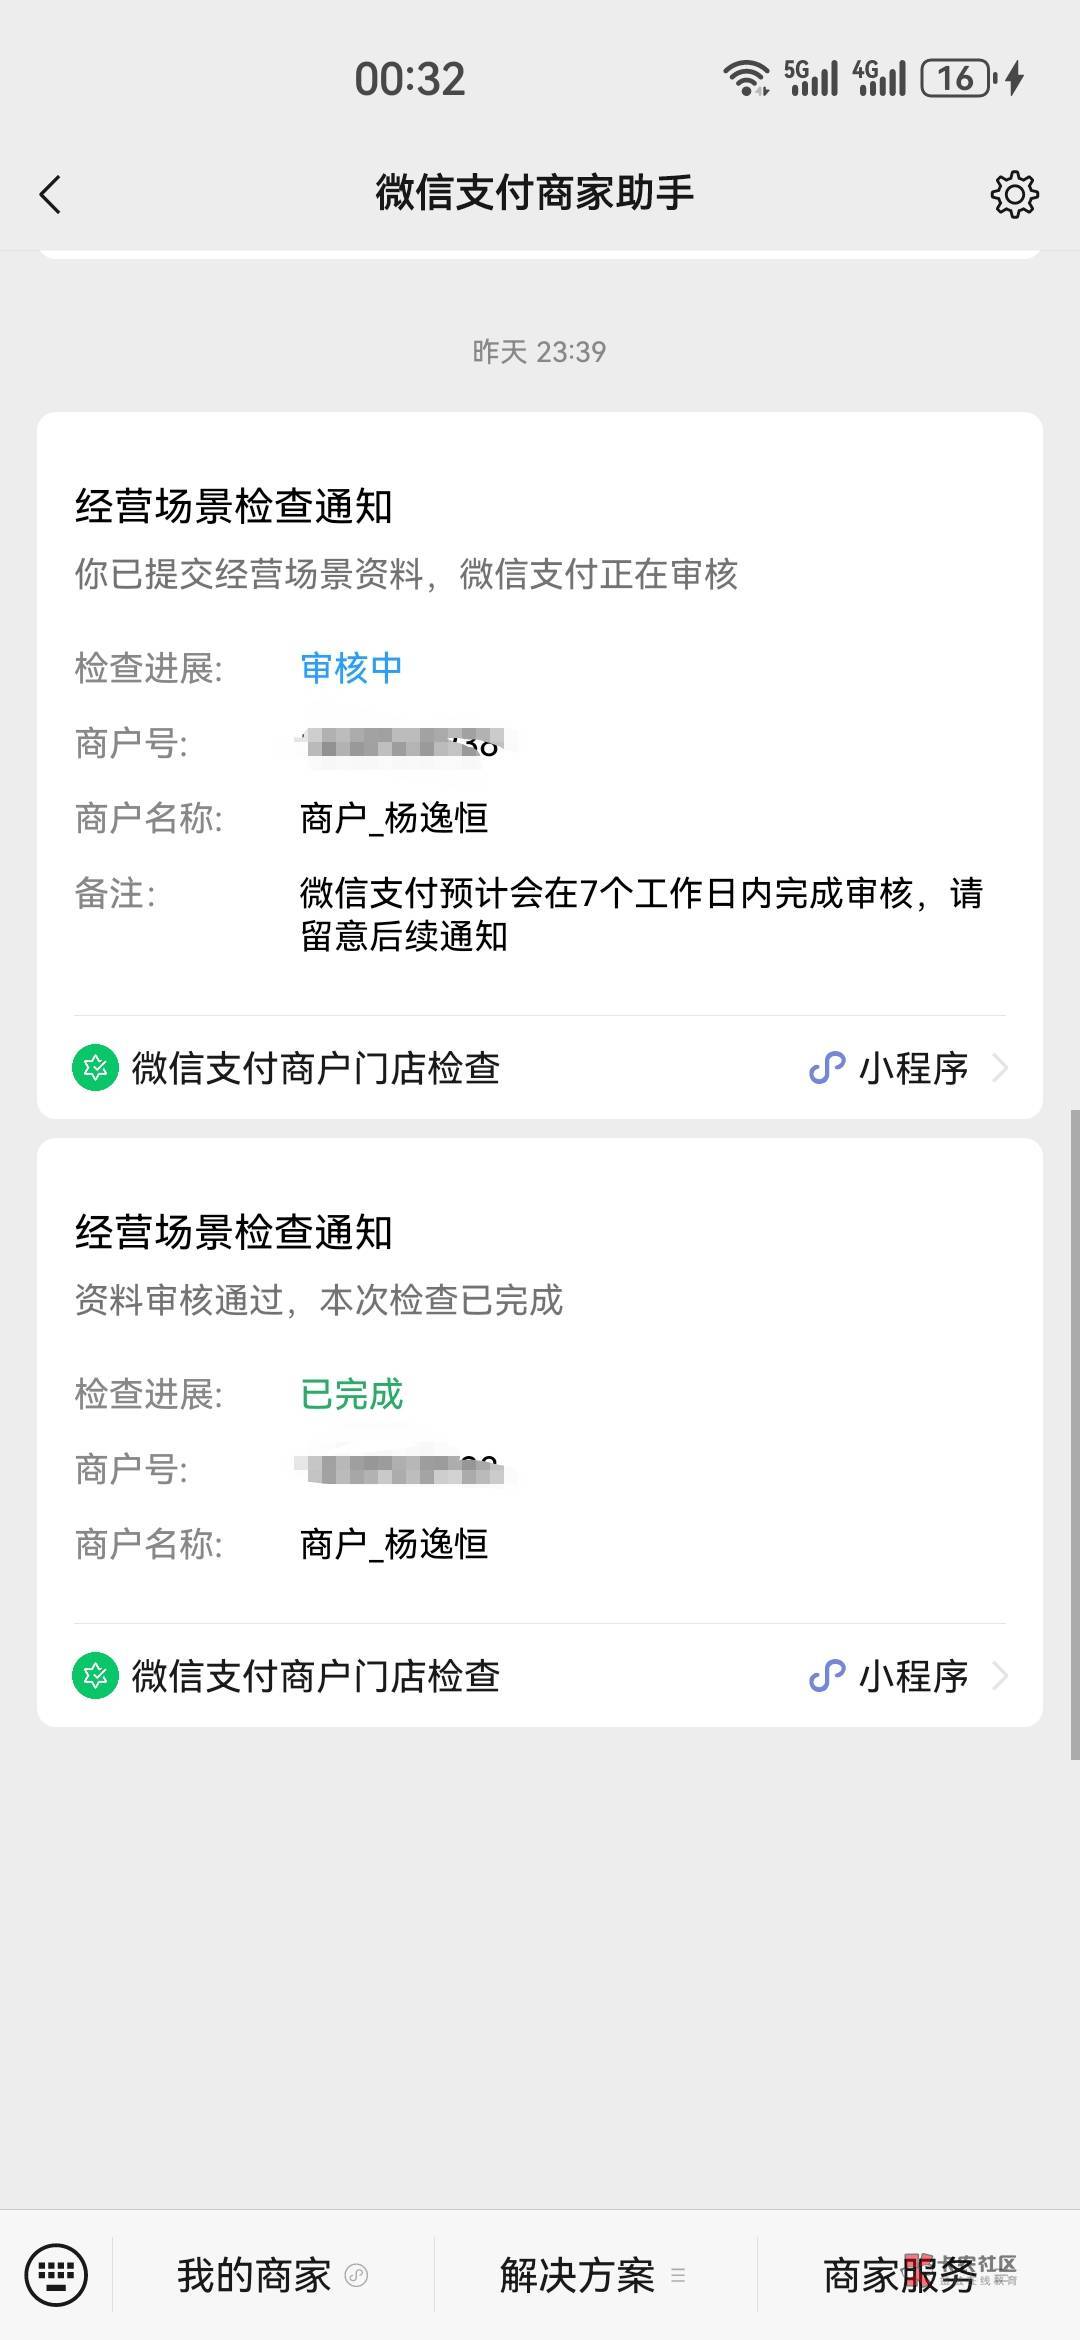This screenshot has width=1080, height=2340.
Task: Open the 我的商家 bottom menu
Action: [254, 2276]
